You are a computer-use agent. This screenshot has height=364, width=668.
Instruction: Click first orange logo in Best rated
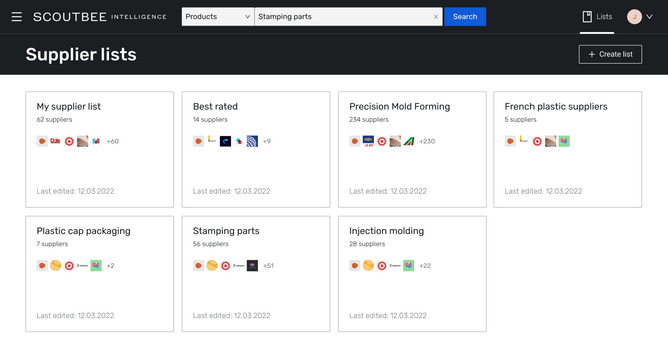tap(199, 141)
